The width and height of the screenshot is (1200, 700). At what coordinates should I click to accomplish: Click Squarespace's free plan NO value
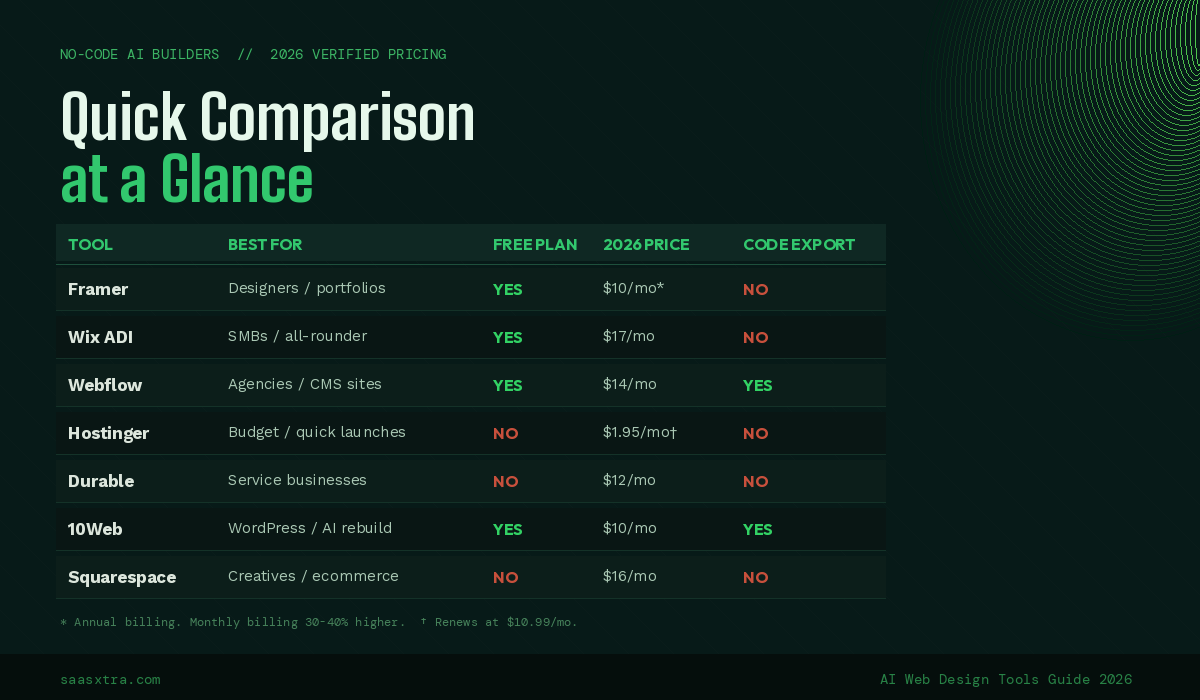tap(506, 578)
